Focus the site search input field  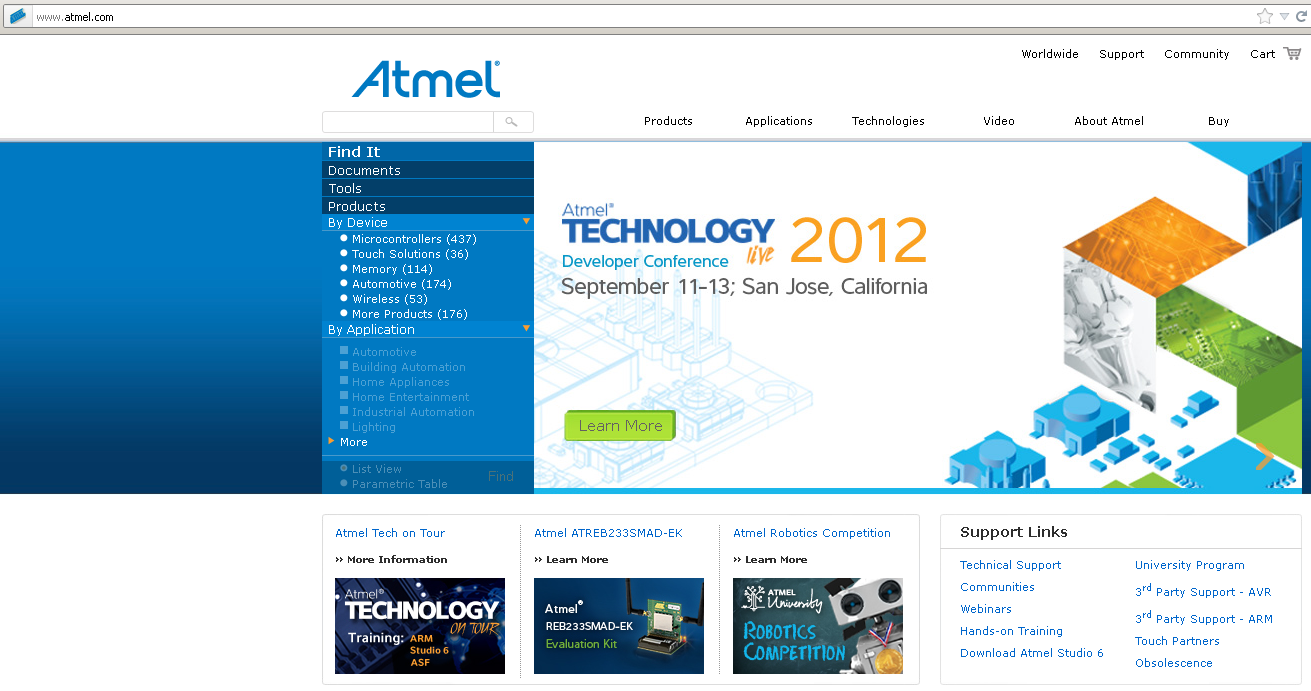[408, 122]
